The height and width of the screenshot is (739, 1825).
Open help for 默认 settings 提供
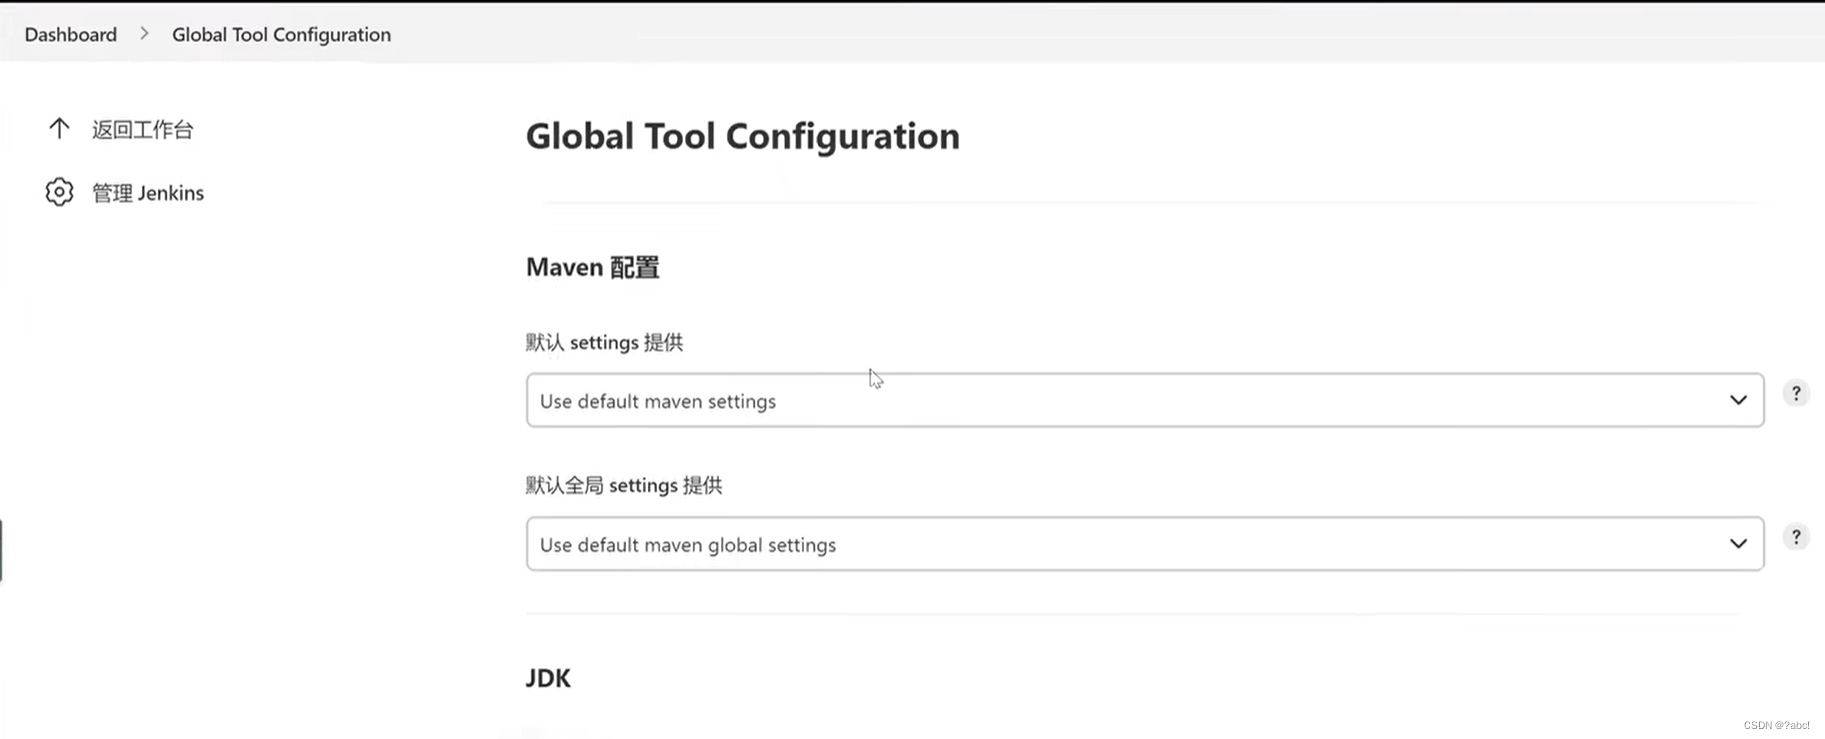click(1796, 394)
